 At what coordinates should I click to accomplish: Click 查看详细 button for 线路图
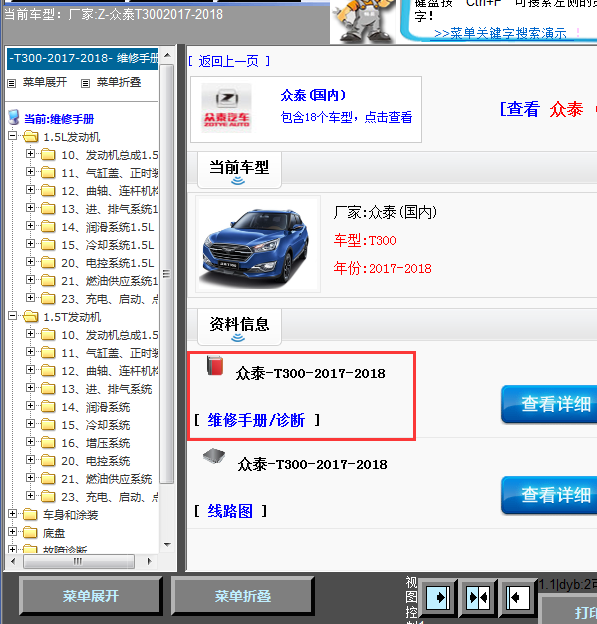coord(549,495)
